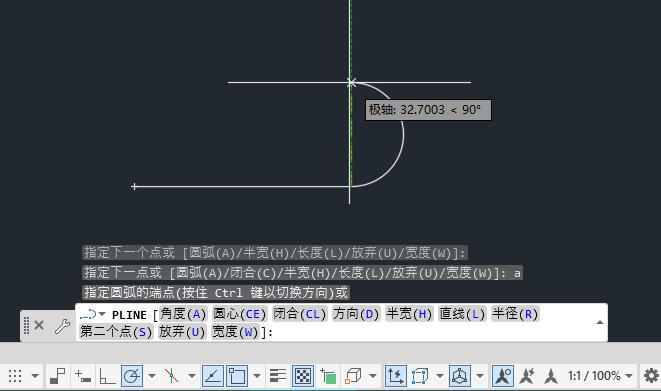Select the 第二个点(S) second point option
The height and width of the screenshot is (391, 661).
click(x=116, y=332)
